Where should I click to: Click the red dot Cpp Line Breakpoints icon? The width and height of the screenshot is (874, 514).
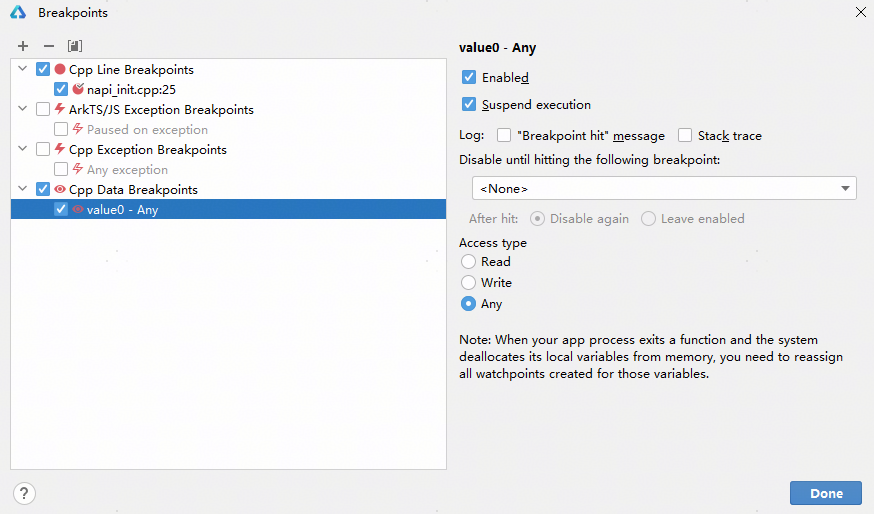click(x=60, y=70)
